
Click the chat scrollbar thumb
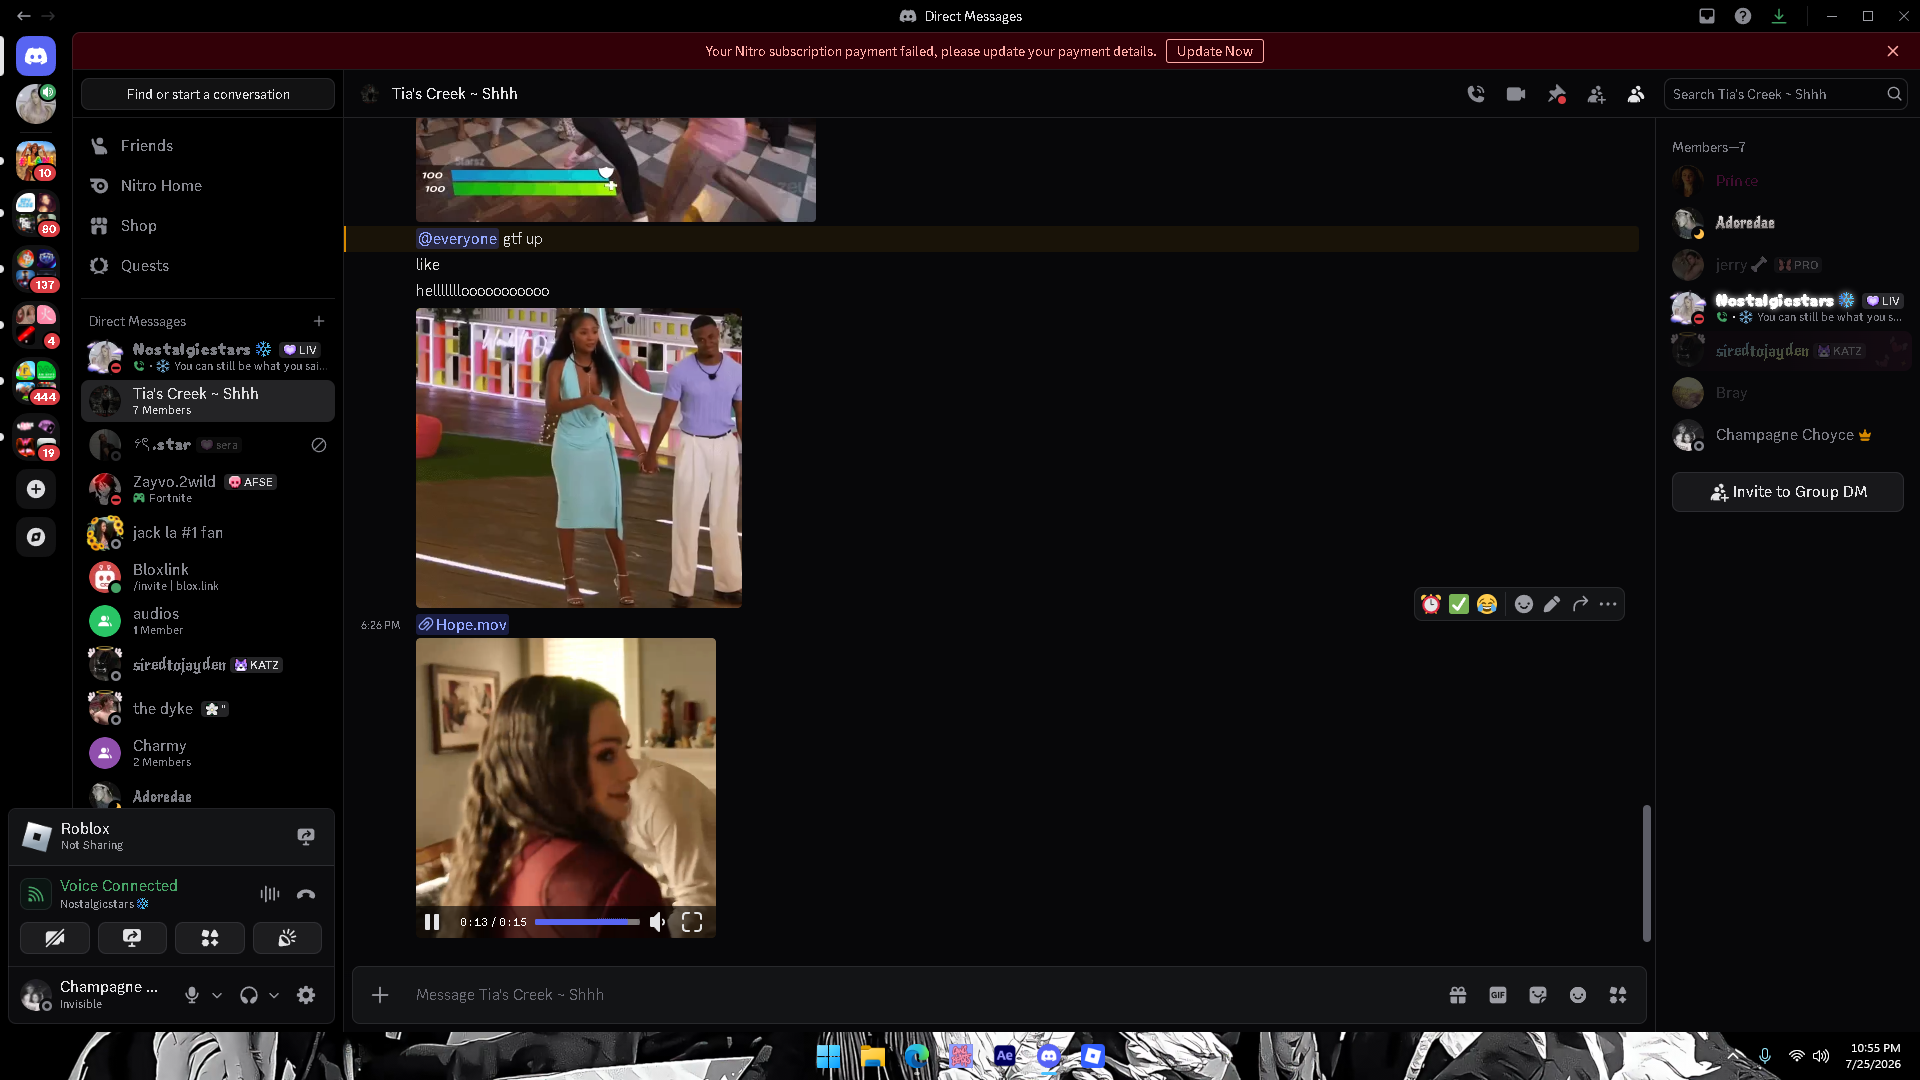point(1646,873)
